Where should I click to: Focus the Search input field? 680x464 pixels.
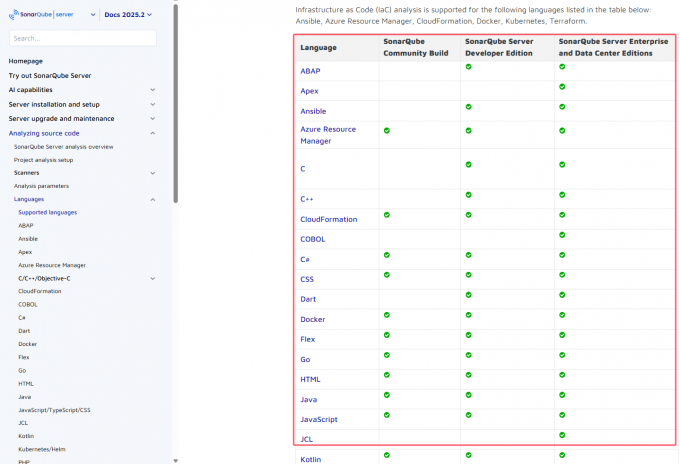click(x=83, y=38)
